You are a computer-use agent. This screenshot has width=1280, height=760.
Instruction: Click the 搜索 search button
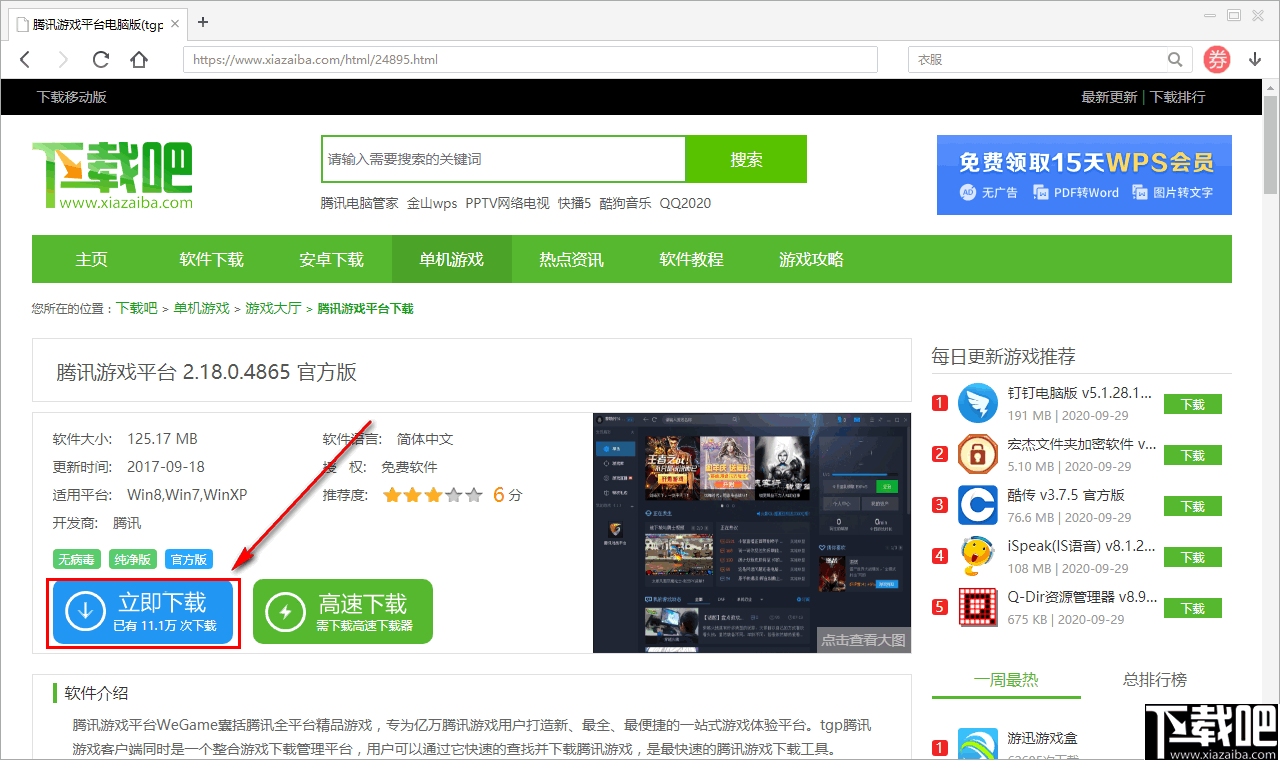tap(746, 159)
